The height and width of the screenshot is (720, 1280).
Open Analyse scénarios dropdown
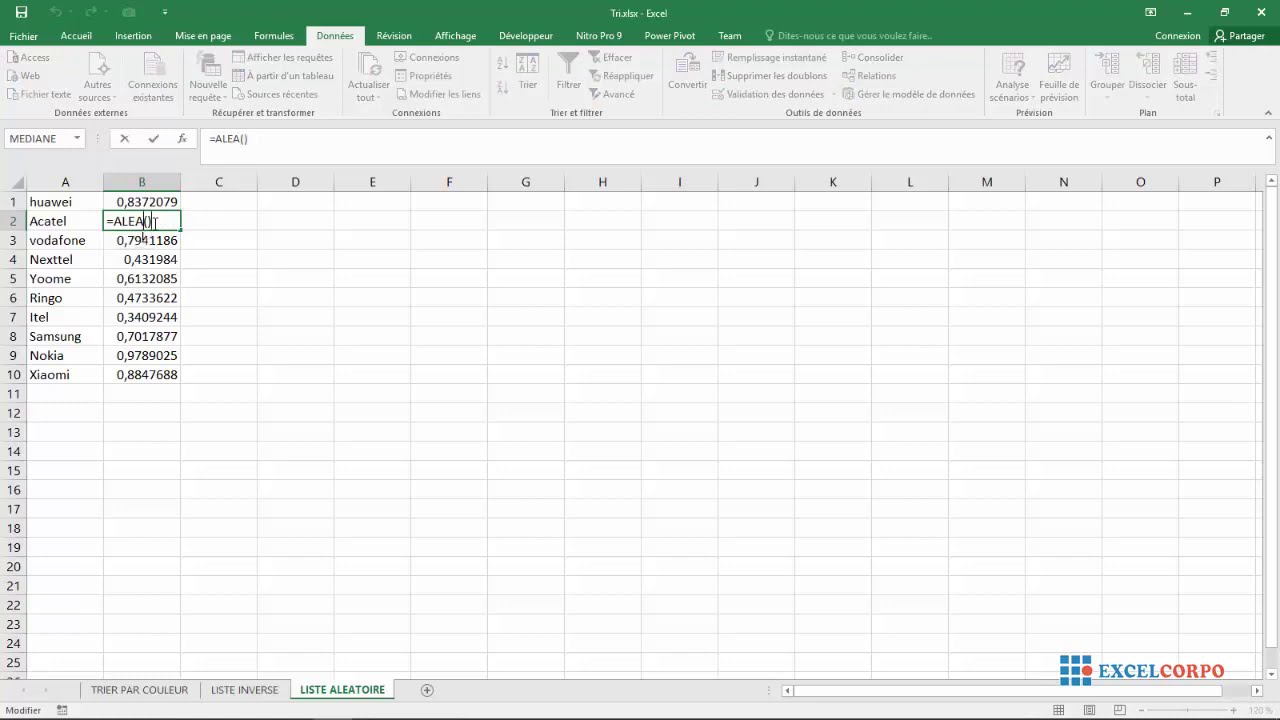click(1012, 77)
